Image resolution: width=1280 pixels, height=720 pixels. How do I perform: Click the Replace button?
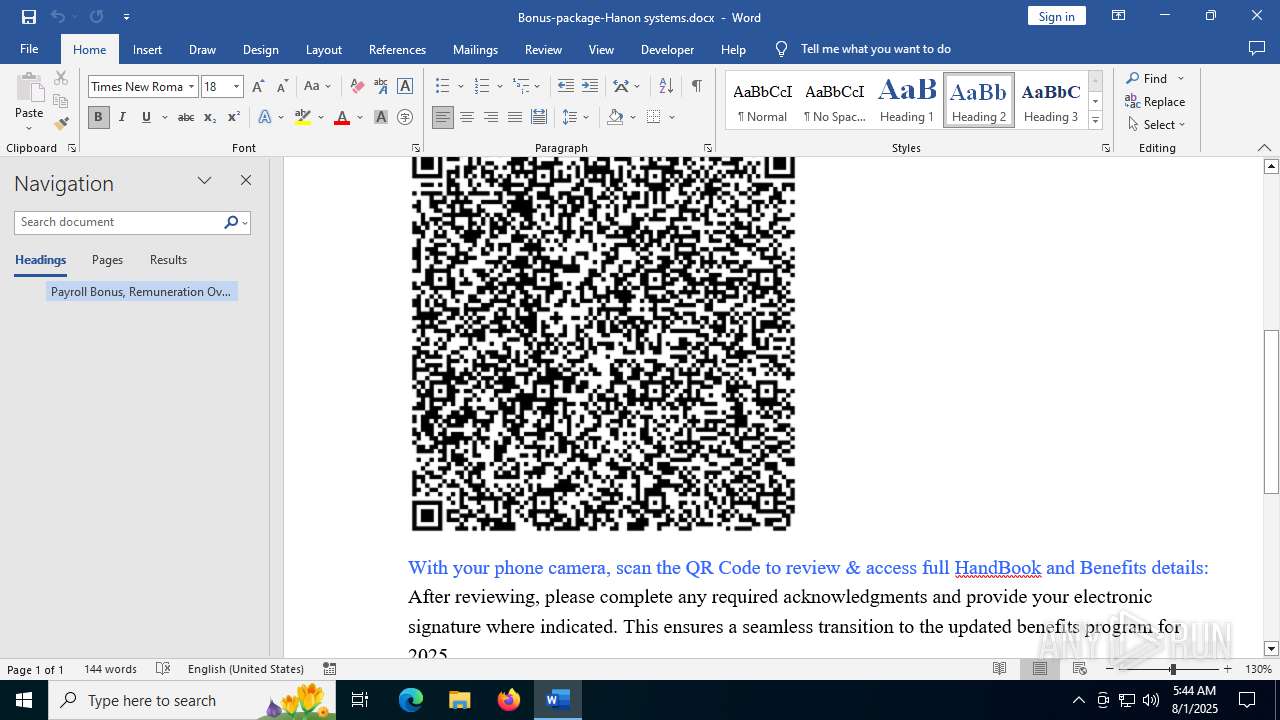pyautogui.click(x=1156, y=102)
